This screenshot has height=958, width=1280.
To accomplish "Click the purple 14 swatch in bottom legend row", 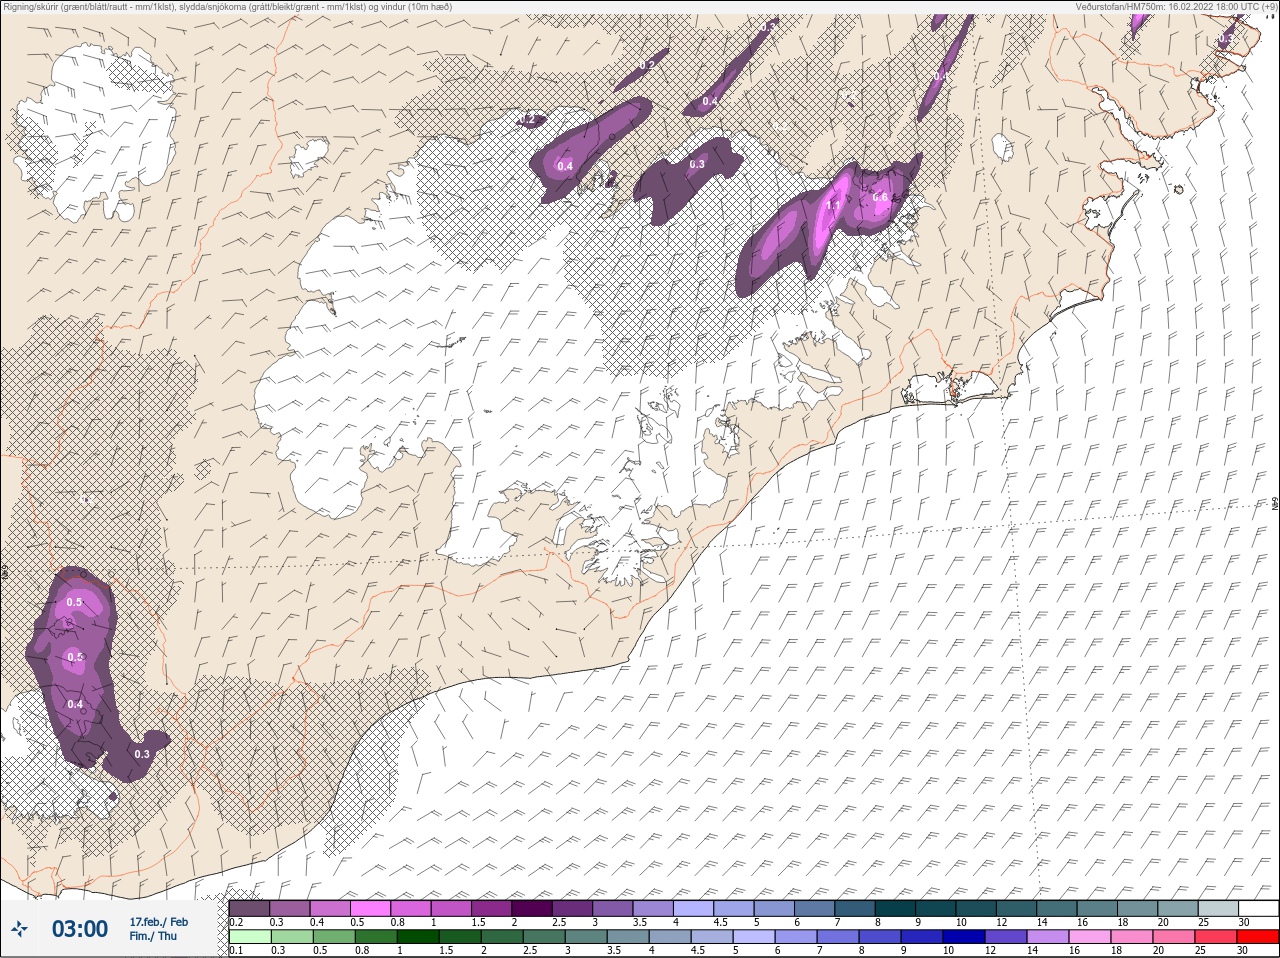I will pos(1048,938).
